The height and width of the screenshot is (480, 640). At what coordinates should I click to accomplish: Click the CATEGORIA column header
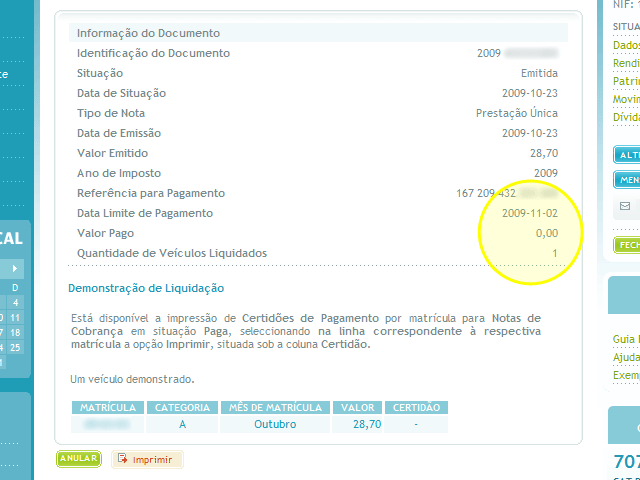(182, 407)
